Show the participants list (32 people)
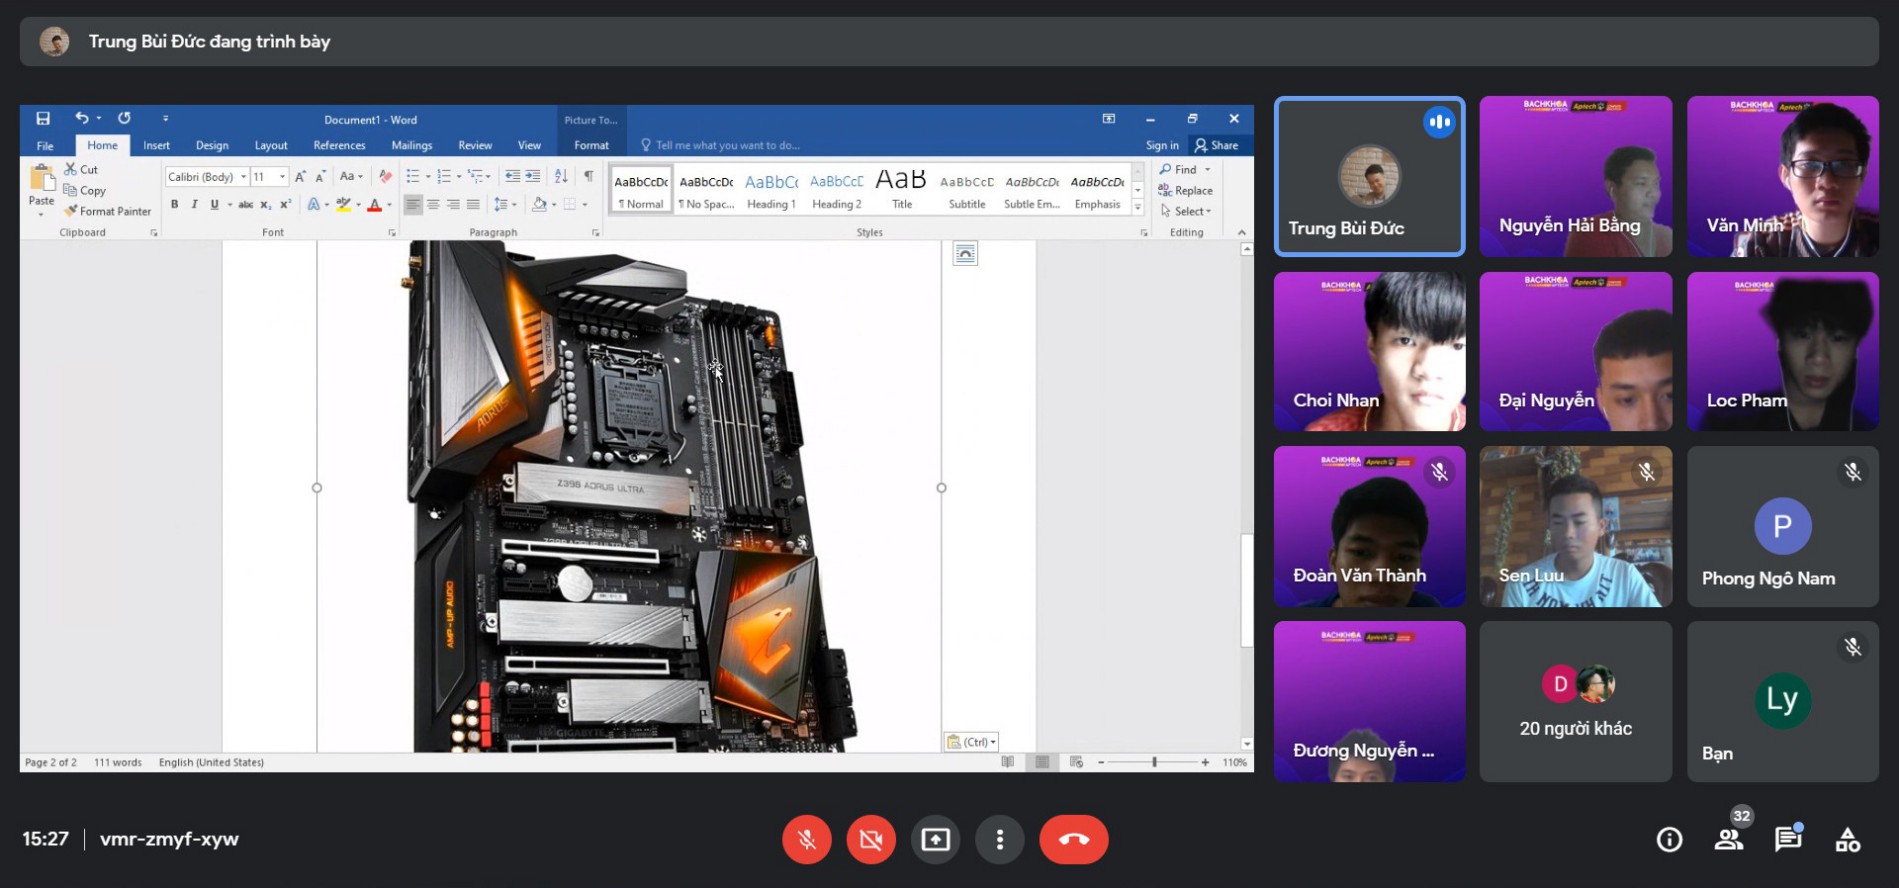Image resolution: width=1899 pixels, height=888 pixels. pyautogui.click(x=1729, y=839)
